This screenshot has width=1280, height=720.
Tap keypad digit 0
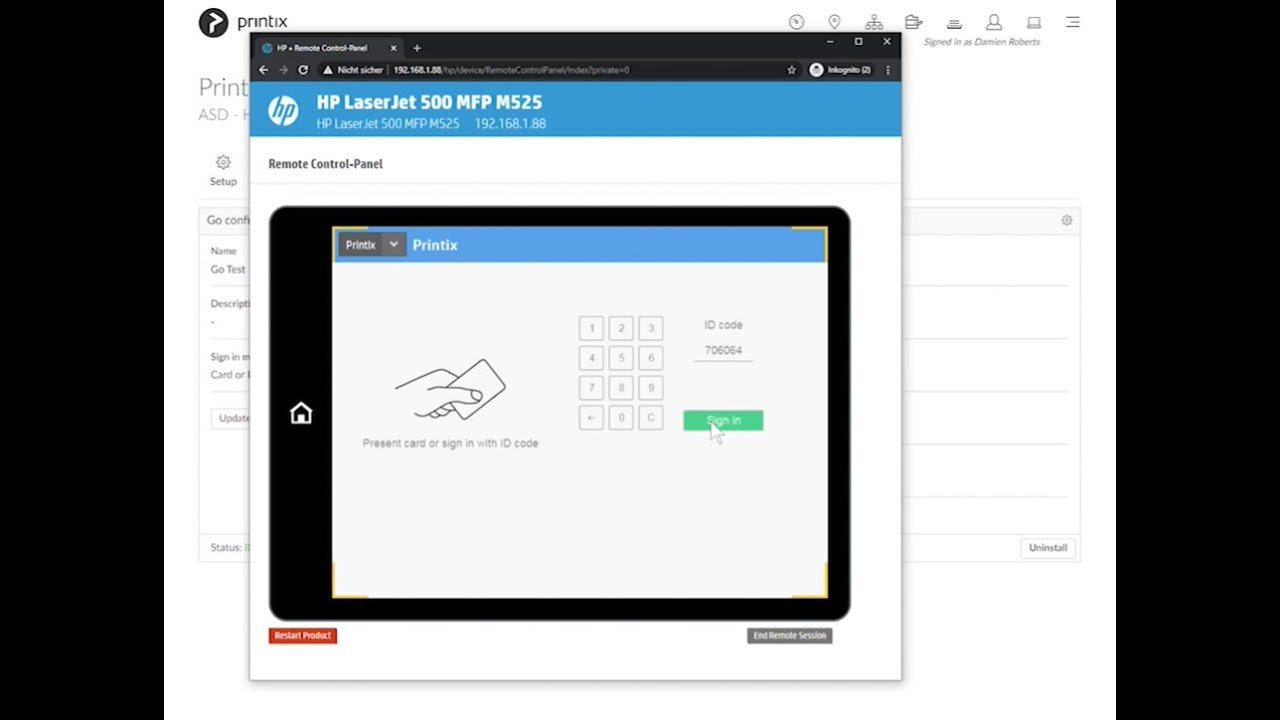[621, 418]
